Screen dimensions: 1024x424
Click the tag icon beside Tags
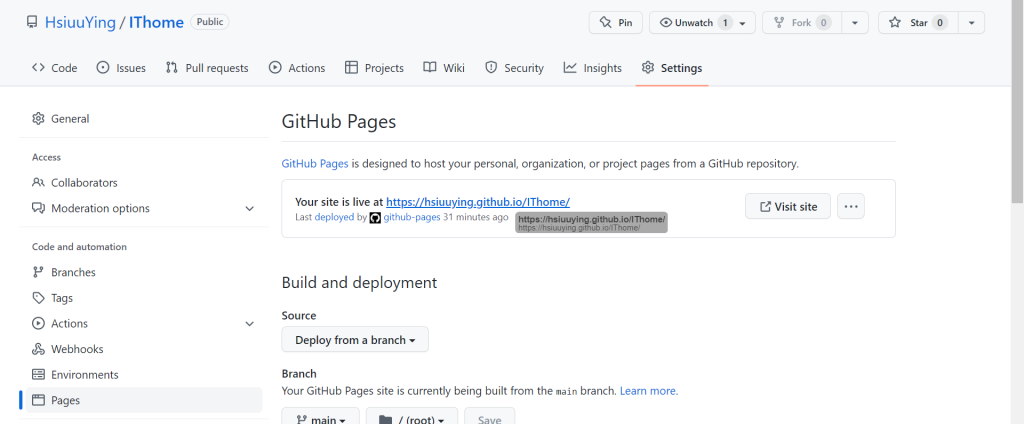[x=38, y=298]
